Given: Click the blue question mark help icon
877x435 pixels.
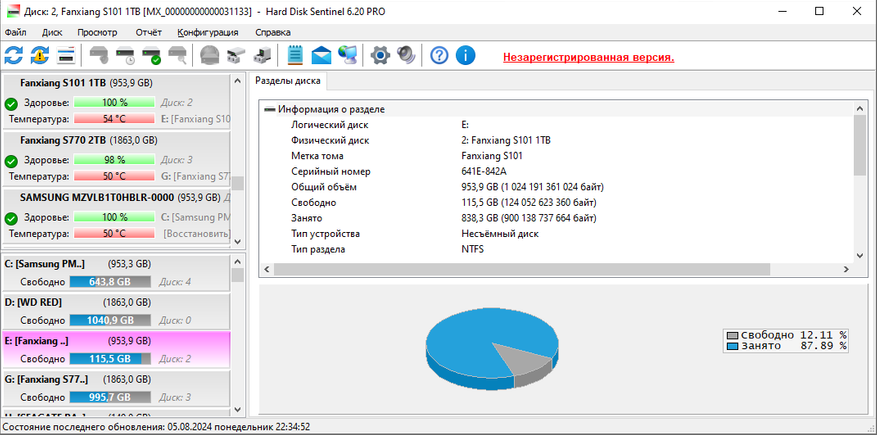Looking at the screenshot, I should tap(439, 55).
